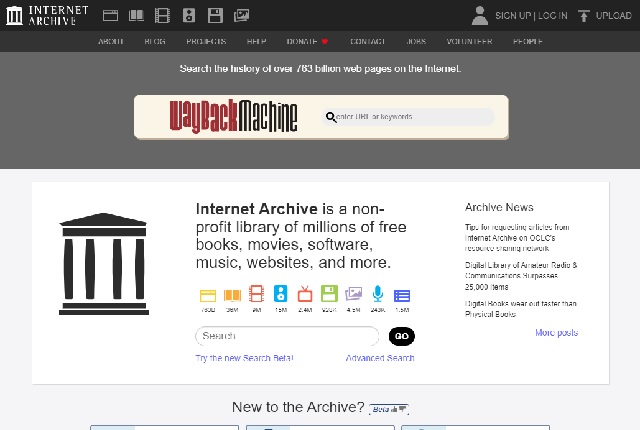Open the Blog menu item
Screen dimensions: 640x430
(x=155, y=41)
